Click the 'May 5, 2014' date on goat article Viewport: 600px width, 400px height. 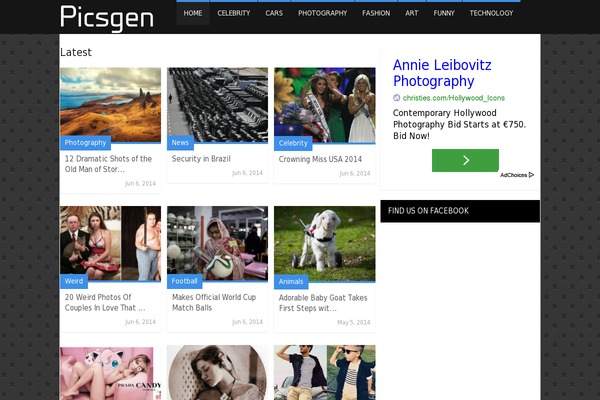354,323
